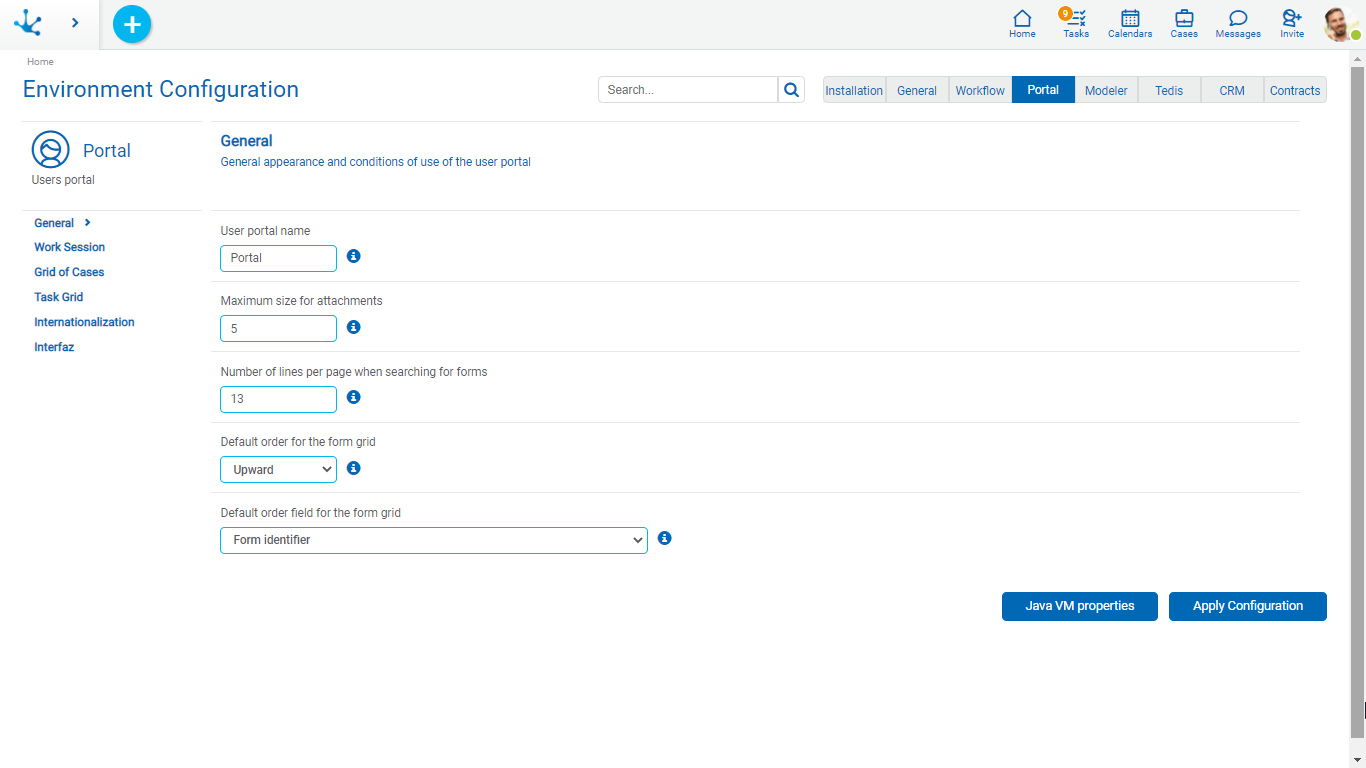This screenshot has height=768, width=1366.
Task: Expand the side menu chevron near logo
Action: coord(75,23)
